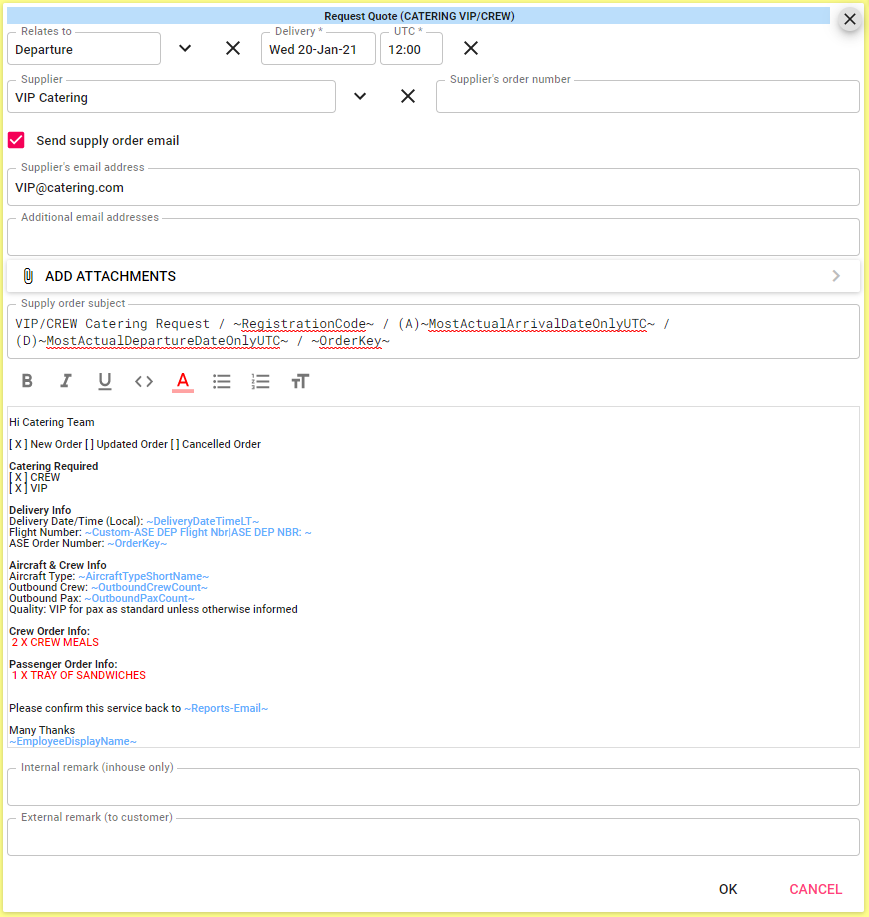Screen dimensions: 869x917
Task: Edit the Supplier's email address field
Action: 433,188
